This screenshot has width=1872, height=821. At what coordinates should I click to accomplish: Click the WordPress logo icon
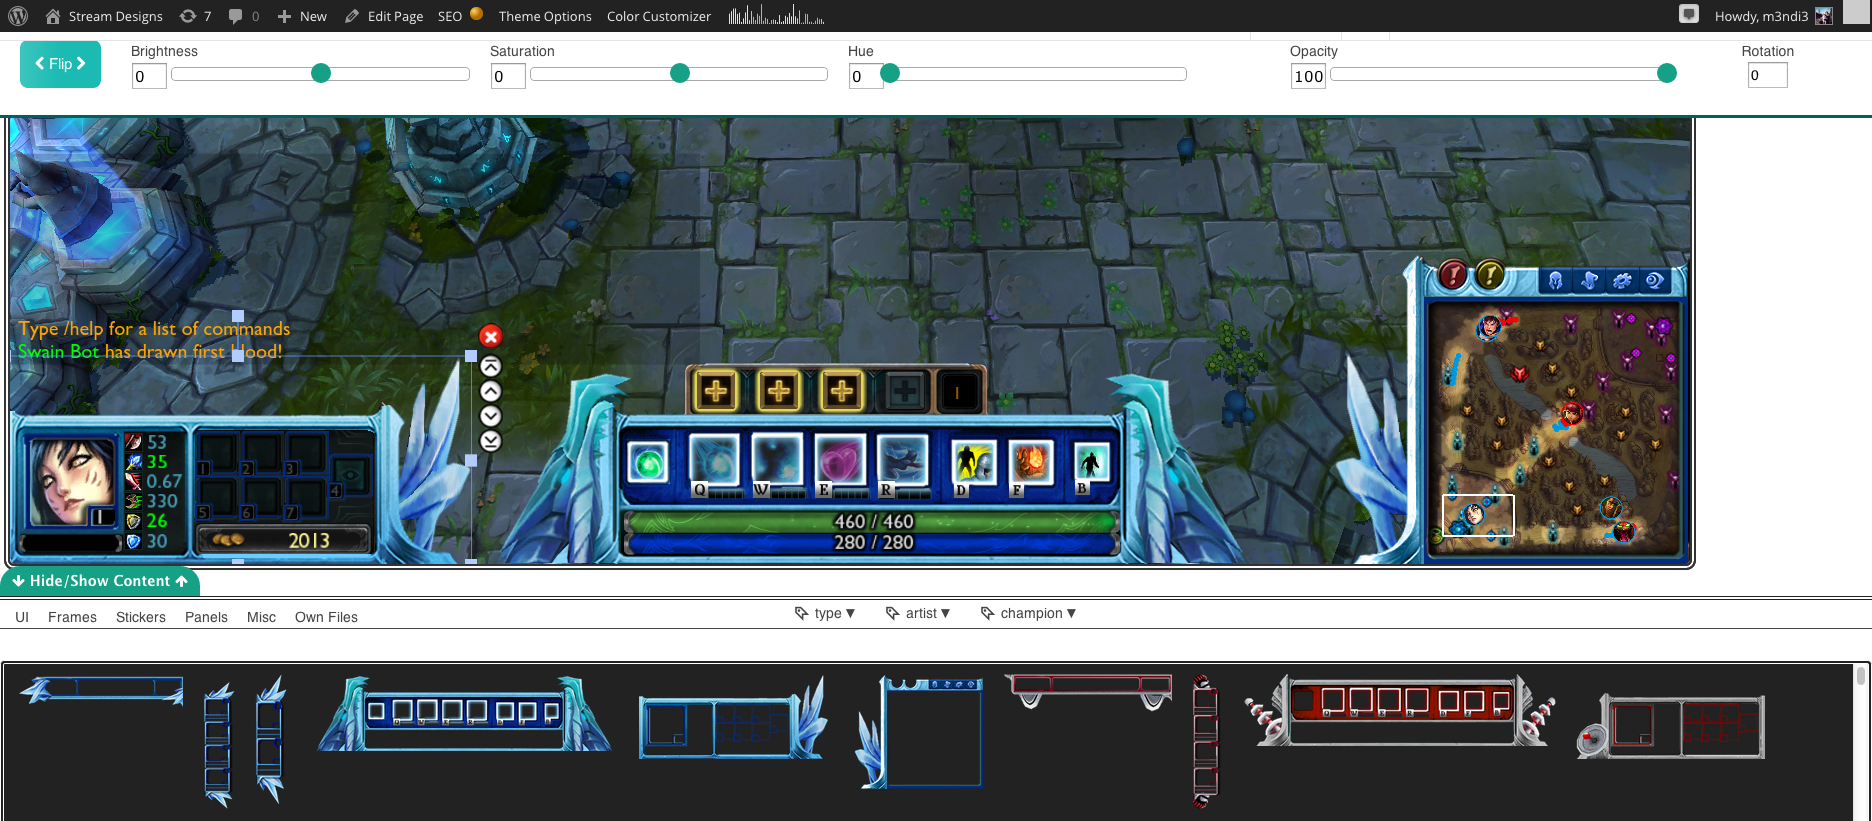coord(18,16)
